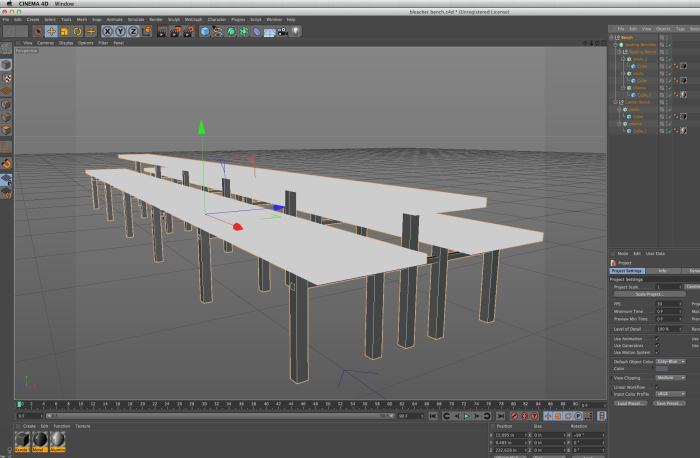Enable Texture mode in left palette
Viewport: 700px width, 458px height.
coord(6,78)
